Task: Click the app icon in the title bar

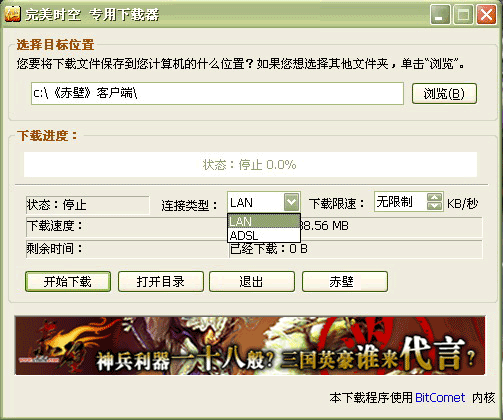Action: tap(12, 14)
